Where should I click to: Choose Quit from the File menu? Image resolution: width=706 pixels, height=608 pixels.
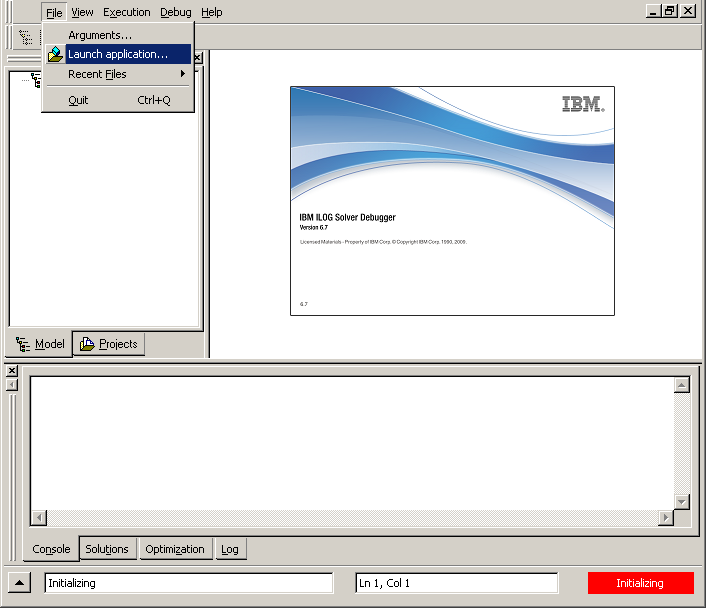click(118, 100)
